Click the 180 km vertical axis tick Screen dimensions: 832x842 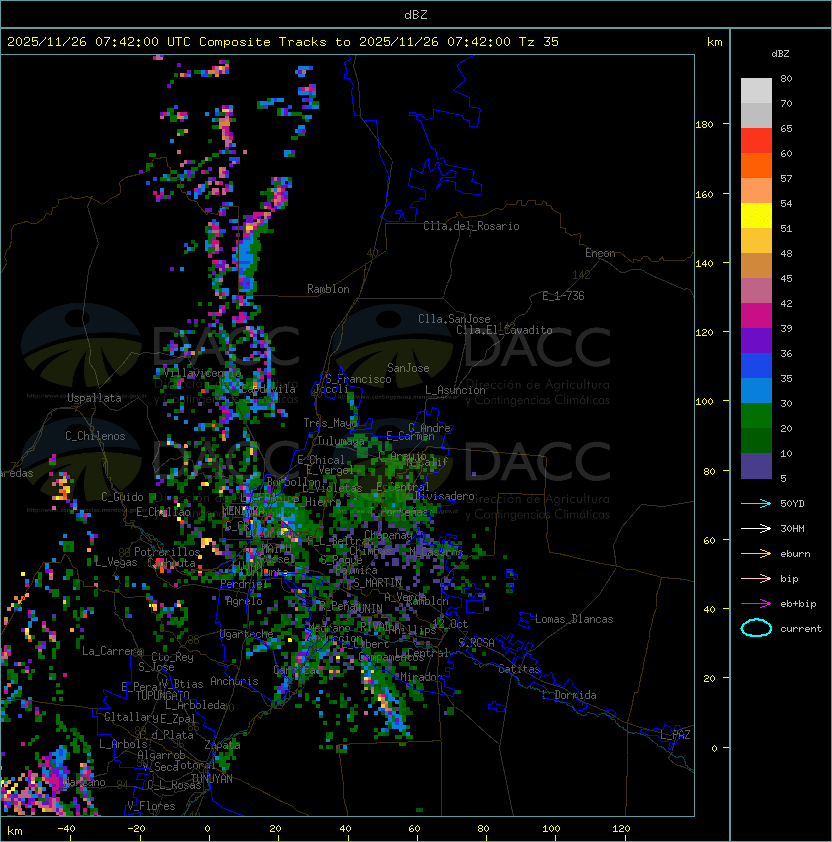coord(704,125)
